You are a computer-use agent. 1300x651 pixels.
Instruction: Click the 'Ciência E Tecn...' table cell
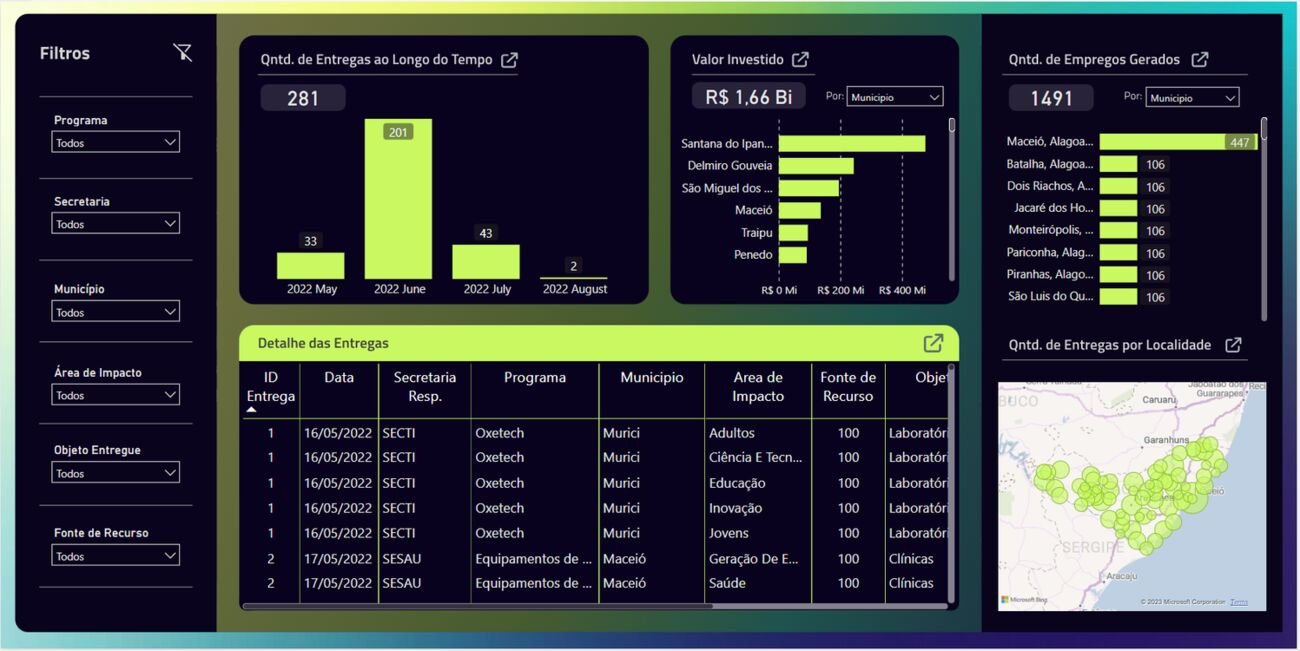[755, 457]
